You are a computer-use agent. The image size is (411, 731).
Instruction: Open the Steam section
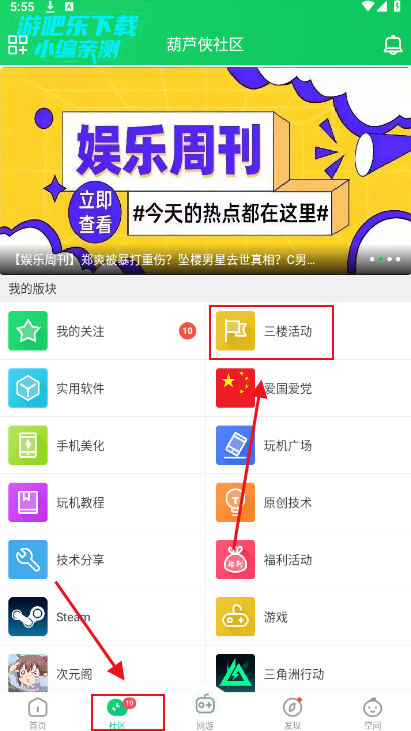pos(103,617)
